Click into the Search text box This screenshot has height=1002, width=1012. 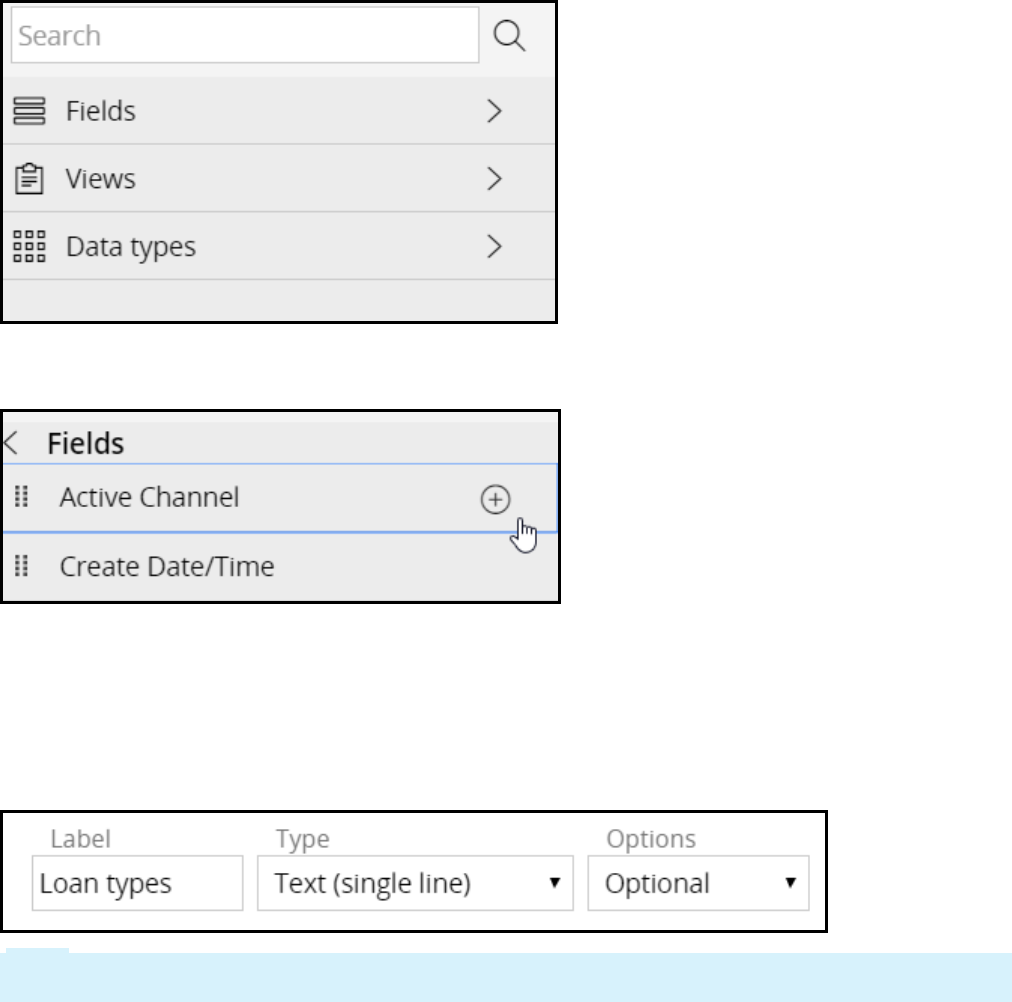pyautogui.click(x=245, y=37)
